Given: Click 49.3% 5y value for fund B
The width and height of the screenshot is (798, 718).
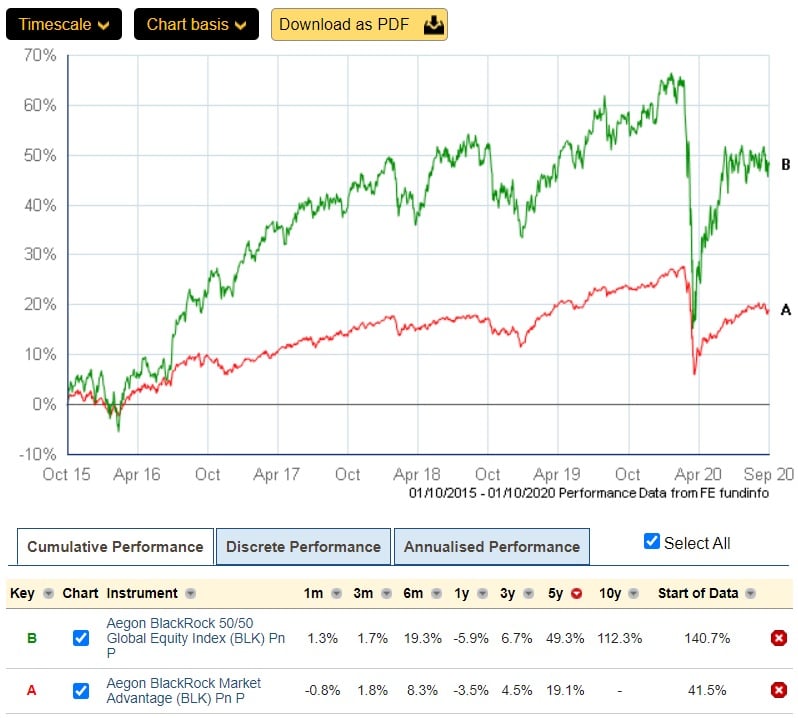Looking at the screenshot, I should [x=565, y=638].
